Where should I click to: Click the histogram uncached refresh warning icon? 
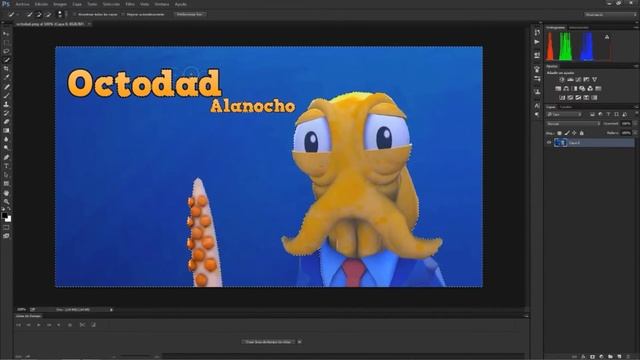point(607,37)
